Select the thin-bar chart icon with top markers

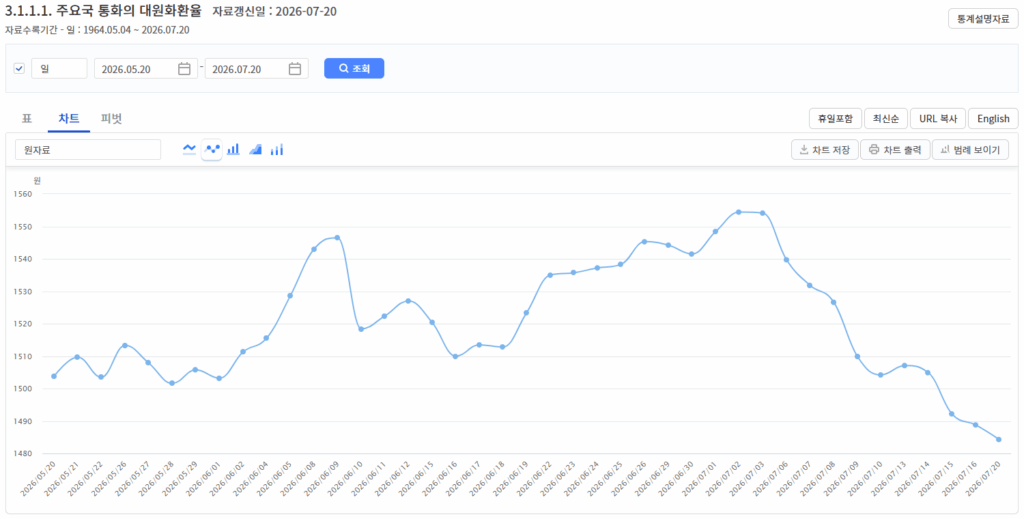point(277,149)
